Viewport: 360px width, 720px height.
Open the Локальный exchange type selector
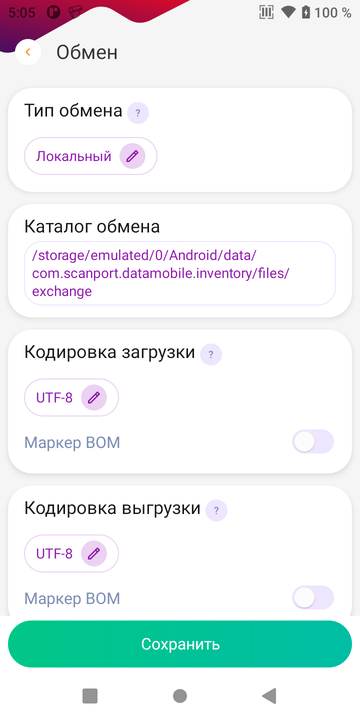coord(91,157)
